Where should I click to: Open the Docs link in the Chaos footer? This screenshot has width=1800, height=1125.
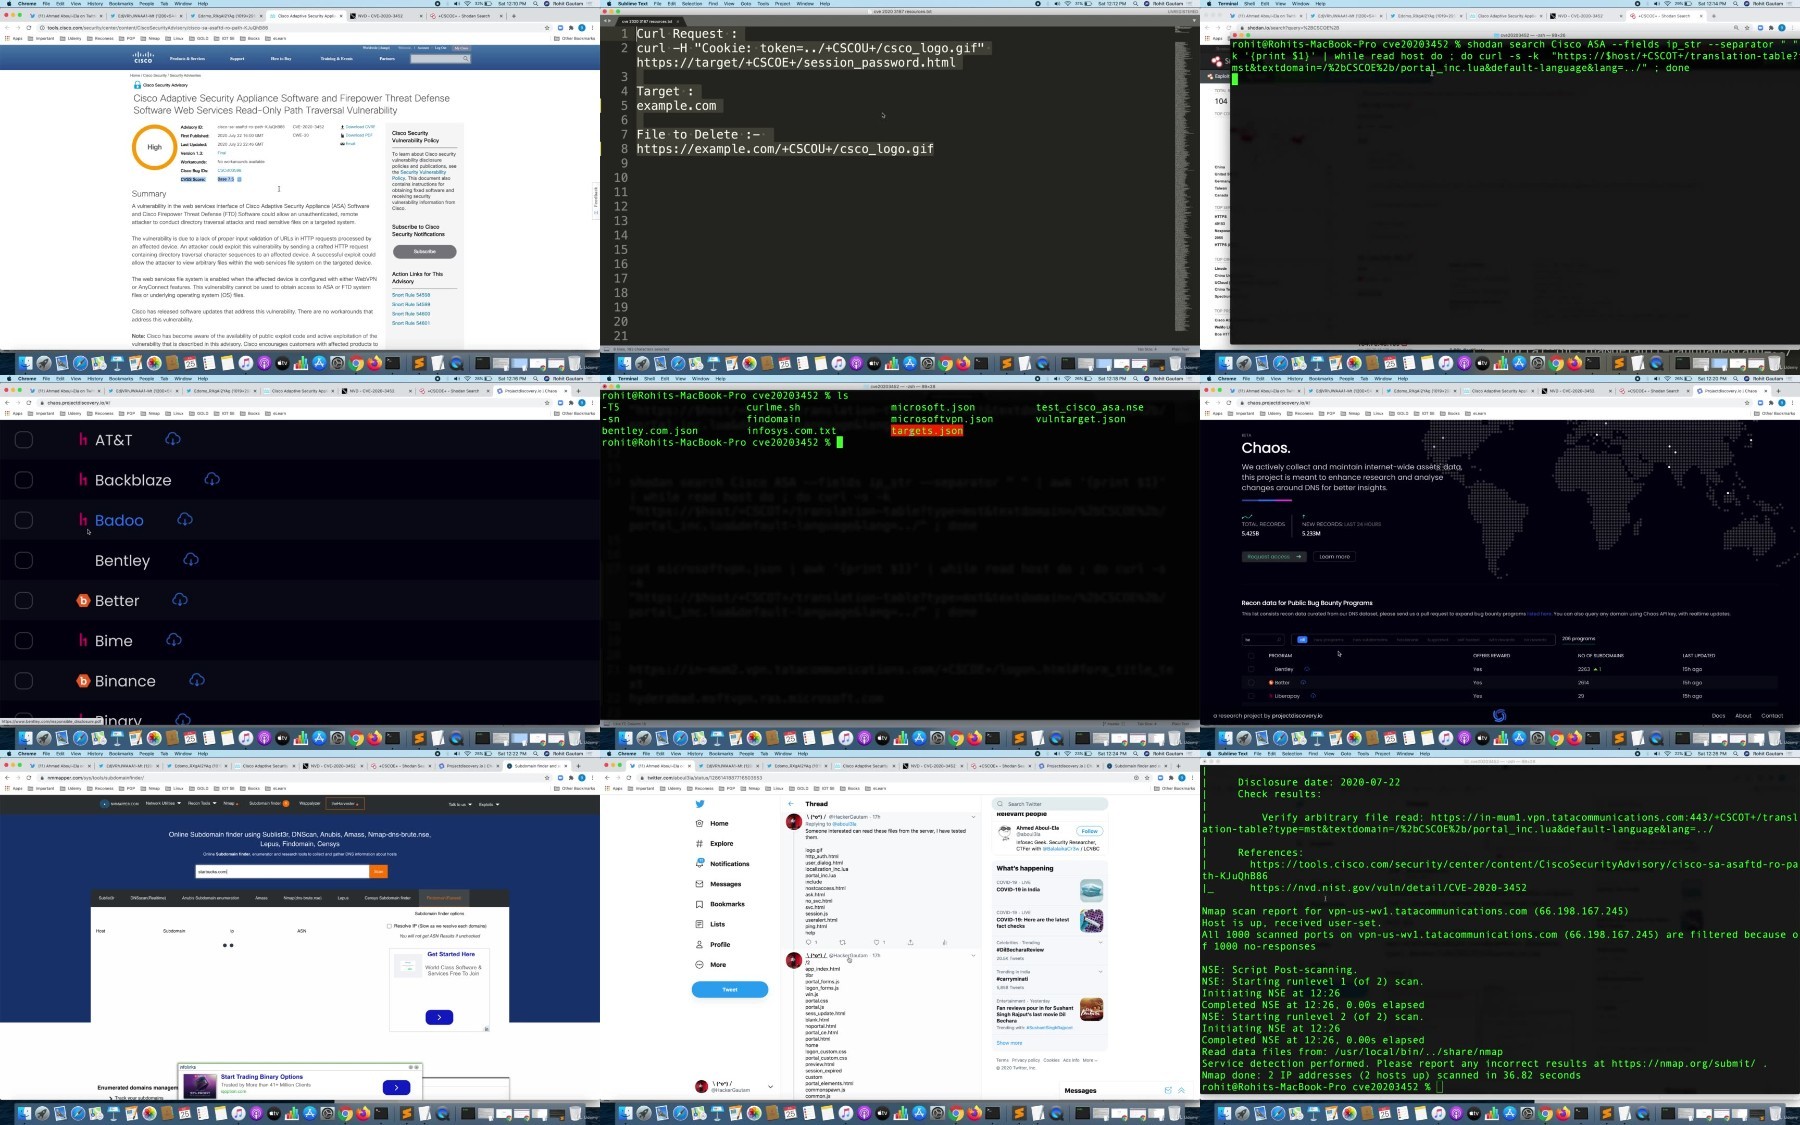click(1718, 715)
